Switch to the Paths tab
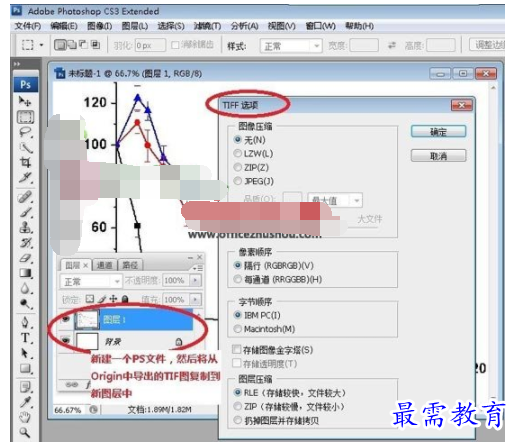This screenshot has width=514, height=446. [x=130, y=265]
